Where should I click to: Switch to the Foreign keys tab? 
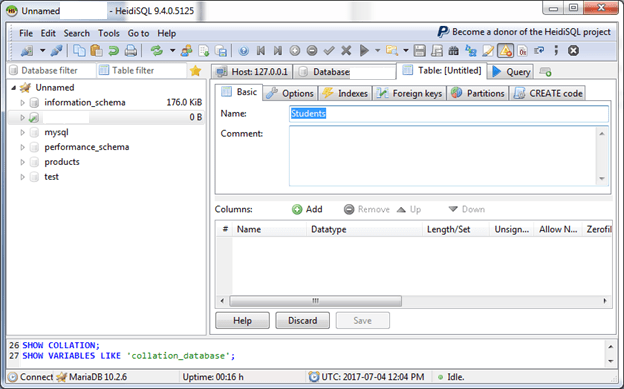coord(410,93)
